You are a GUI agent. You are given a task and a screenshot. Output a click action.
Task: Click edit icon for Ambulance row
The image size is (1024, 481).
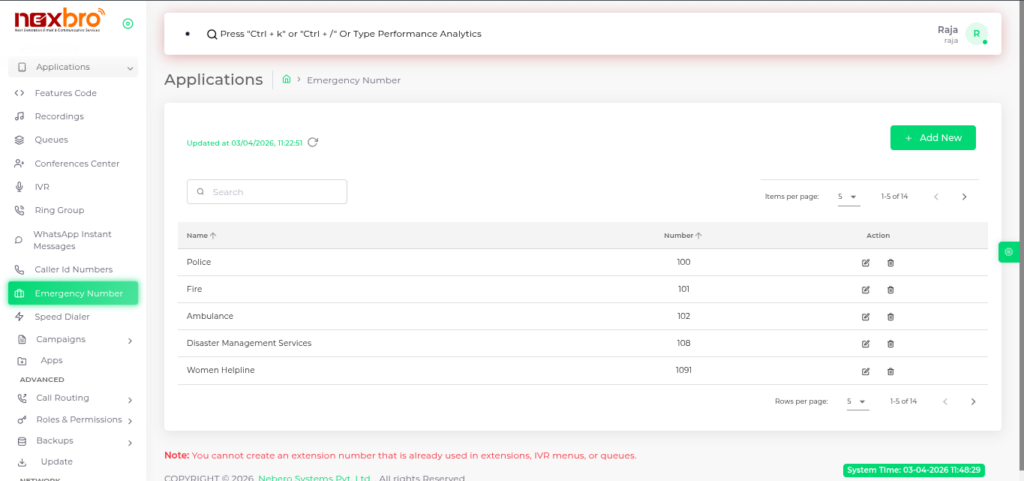[865, 317]
